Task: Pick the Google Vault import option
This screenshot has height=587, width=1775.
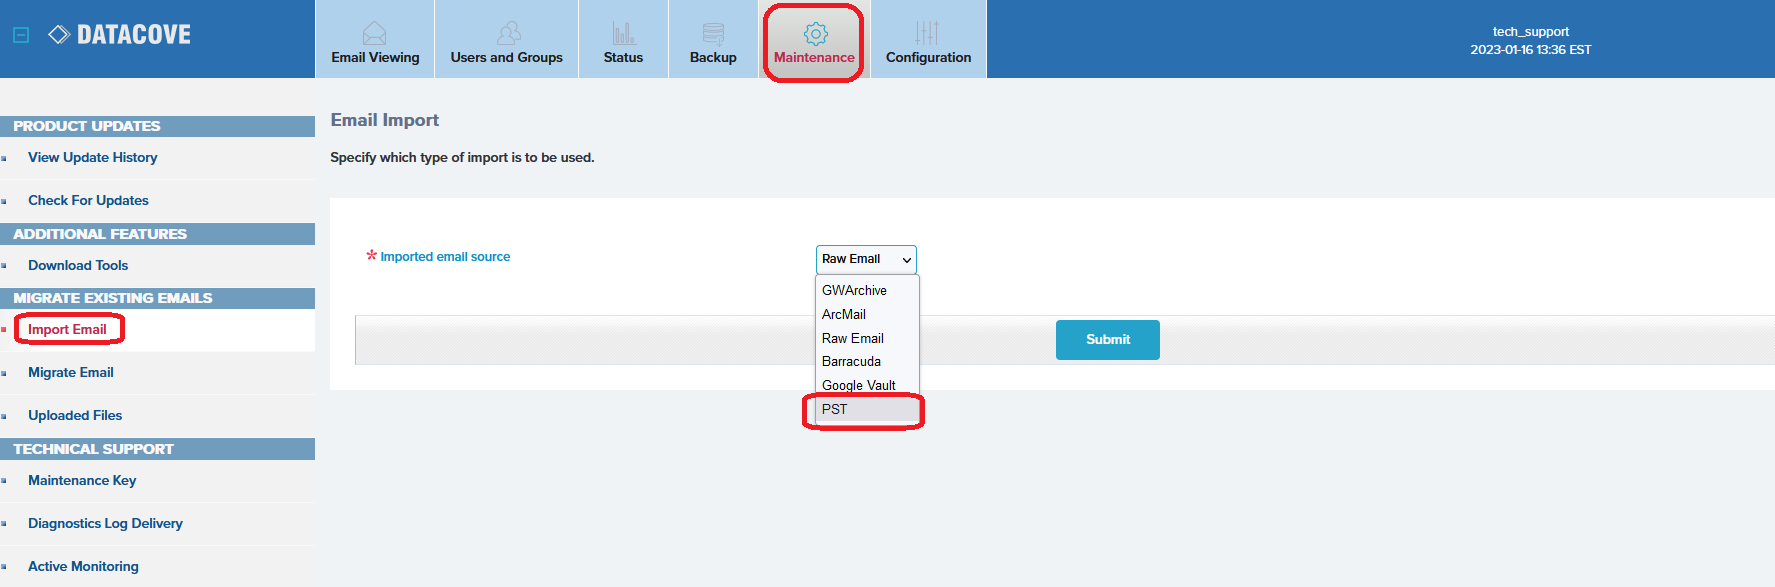Action: pyautogui.click(x=858, y=385)
